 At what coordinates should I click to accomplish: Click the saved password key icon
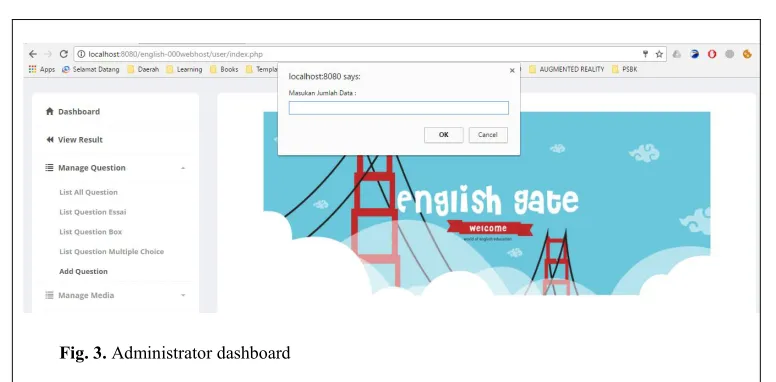tap(645, 54)
